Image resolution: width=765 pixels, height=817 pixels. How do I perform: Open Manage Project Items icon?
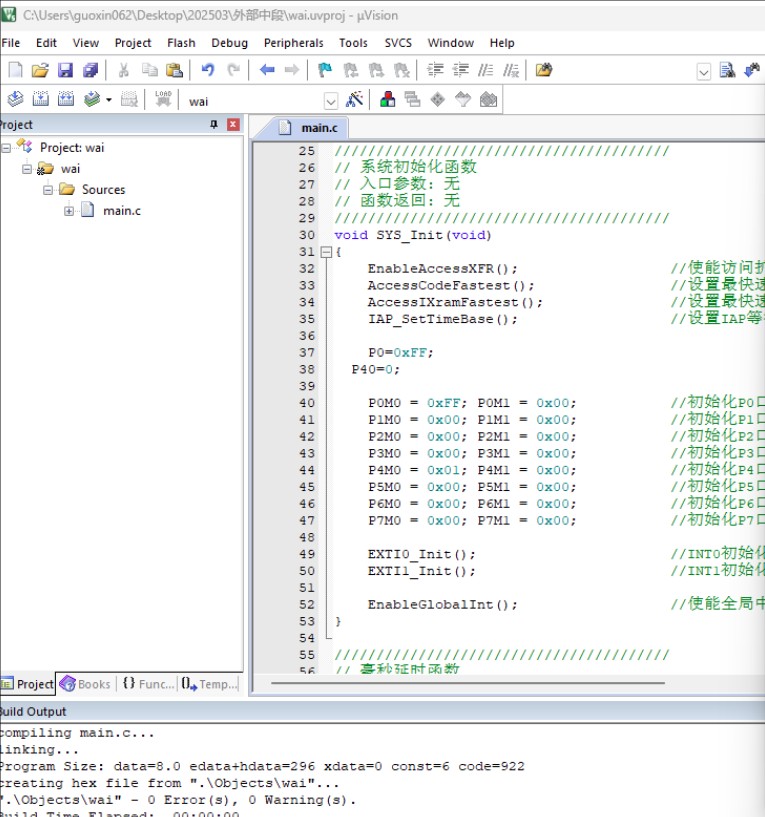point(387,100)
